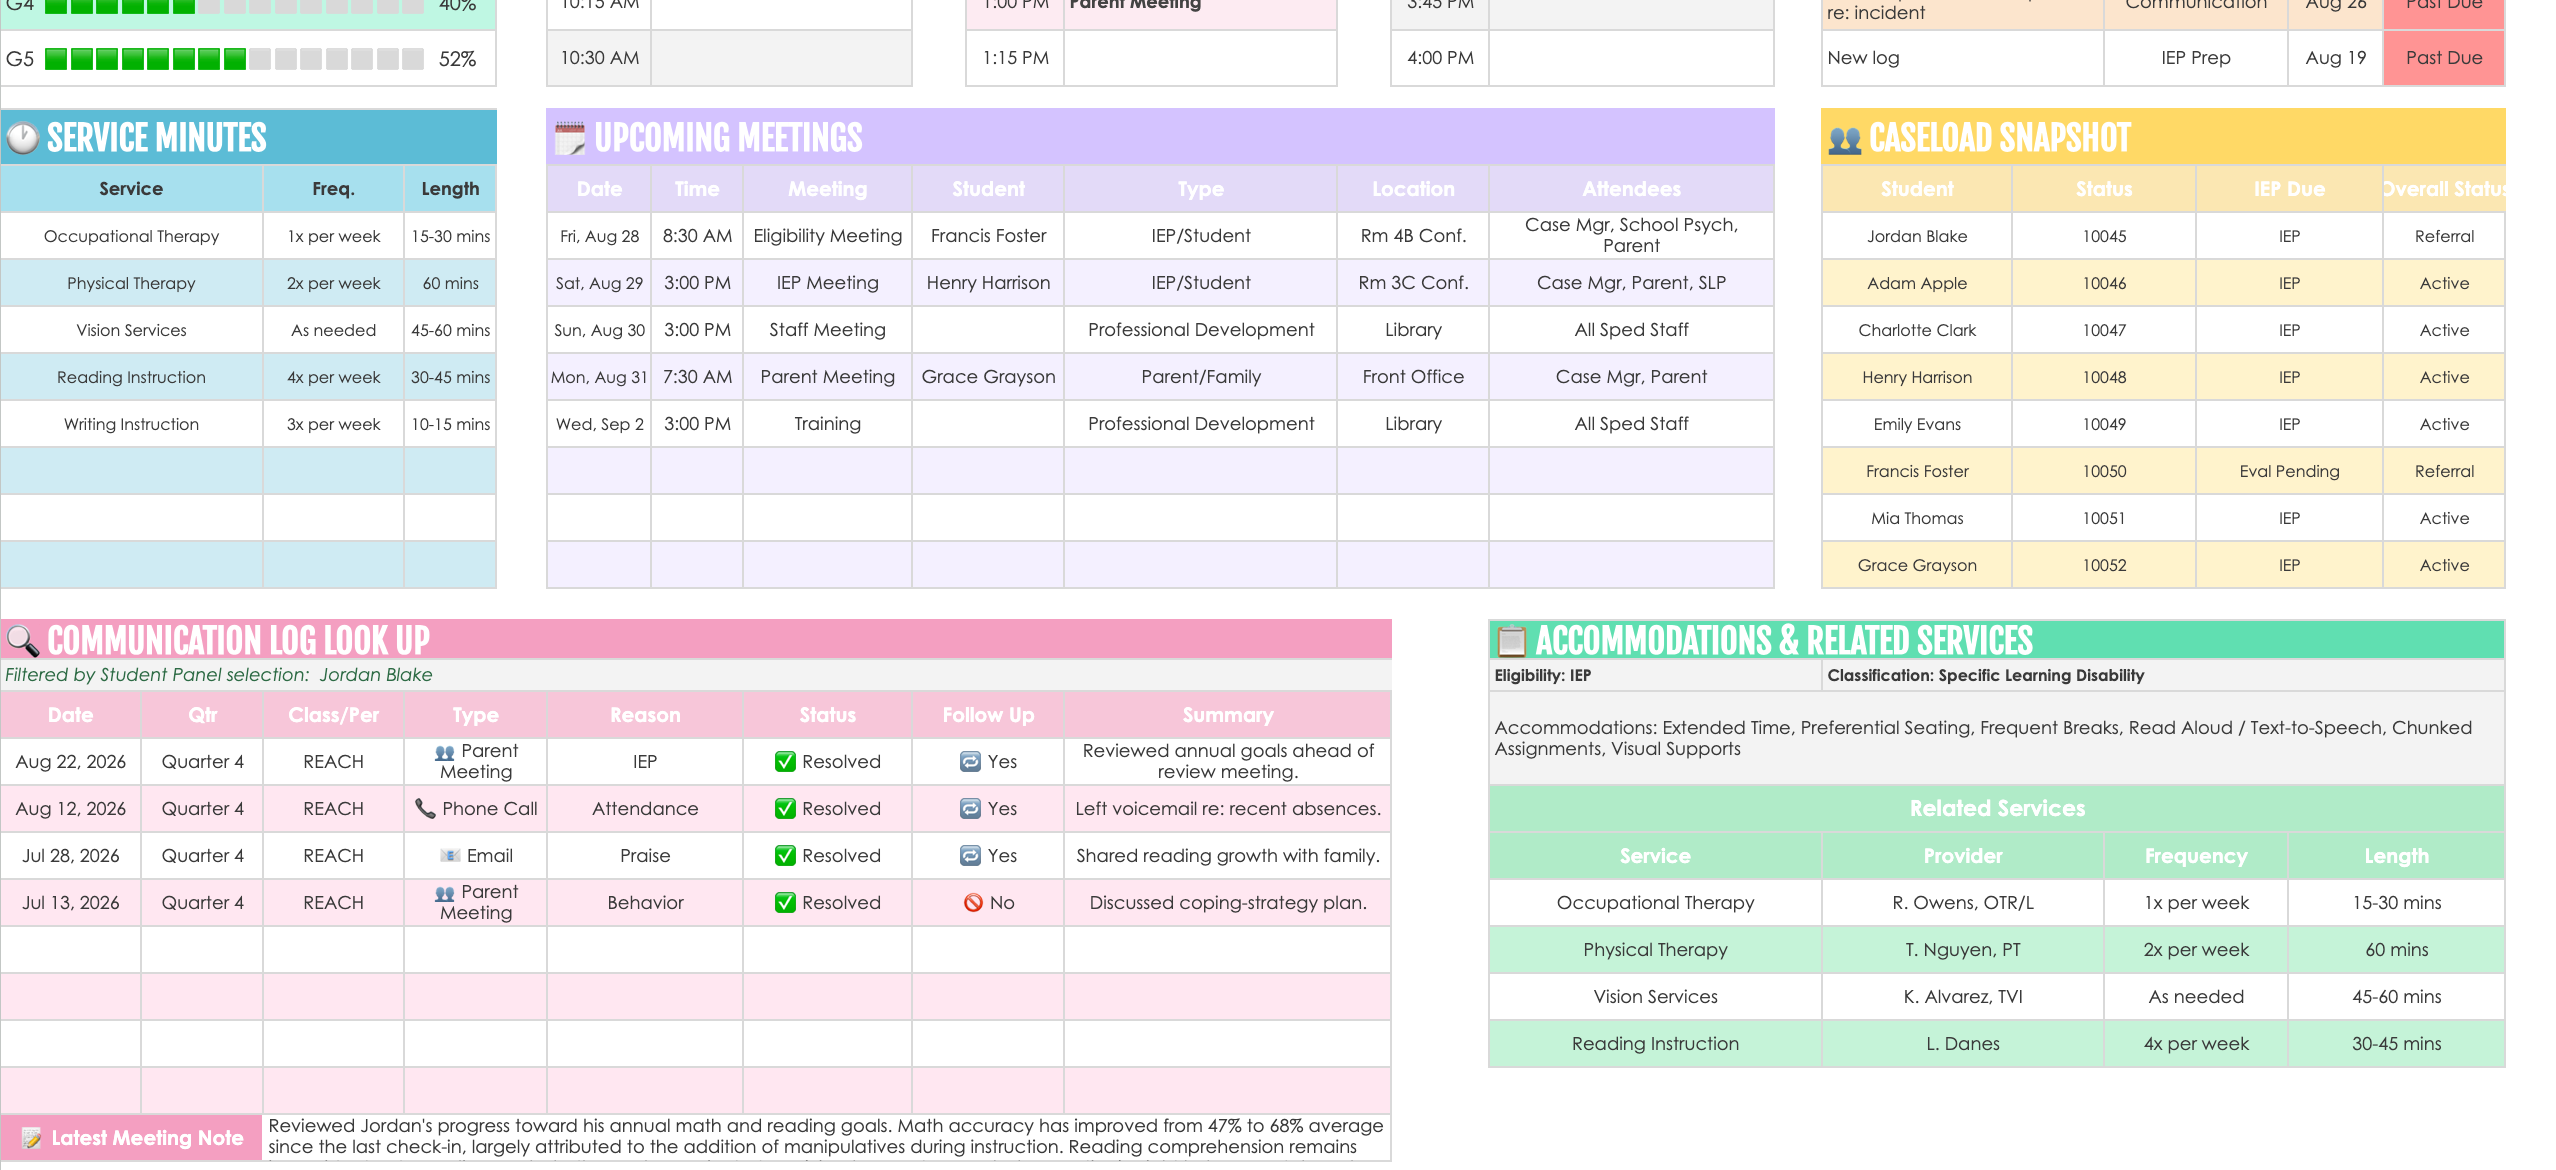Click the Attendees column header in Upcoming Meetings

1631,189
